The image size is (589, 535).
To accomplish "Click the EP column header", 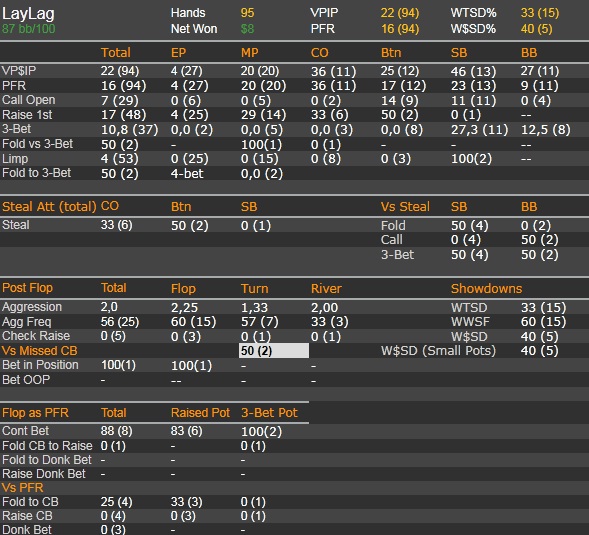I will (x=178, y=53).
